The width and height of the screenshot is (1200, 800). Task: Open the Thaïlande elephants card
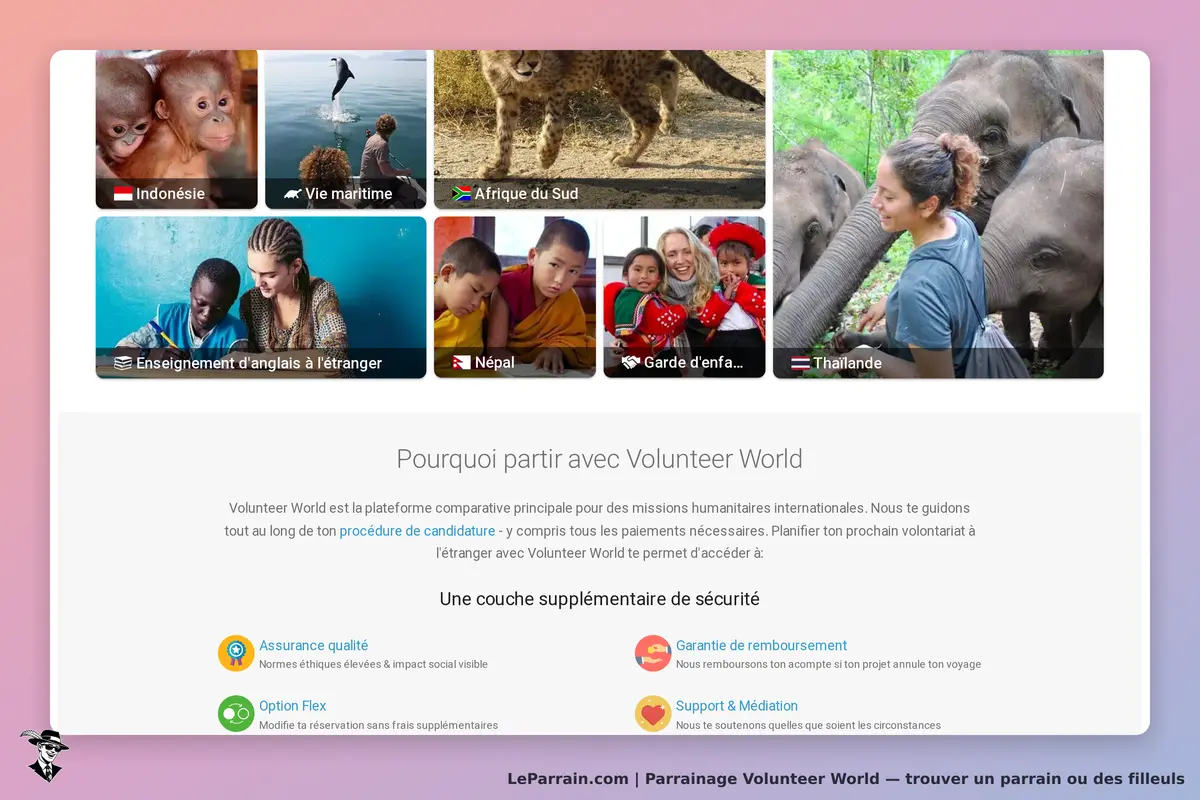pyautogui.click(x=938, y=214)
